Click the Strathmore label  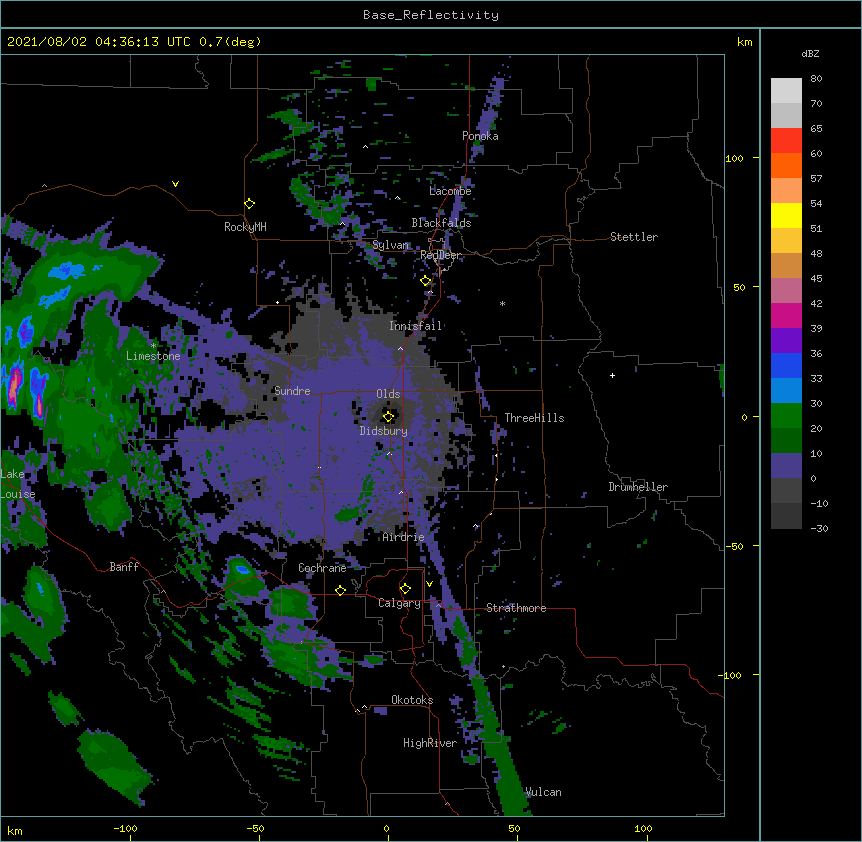pyautogui.click(x=516, y=608)
